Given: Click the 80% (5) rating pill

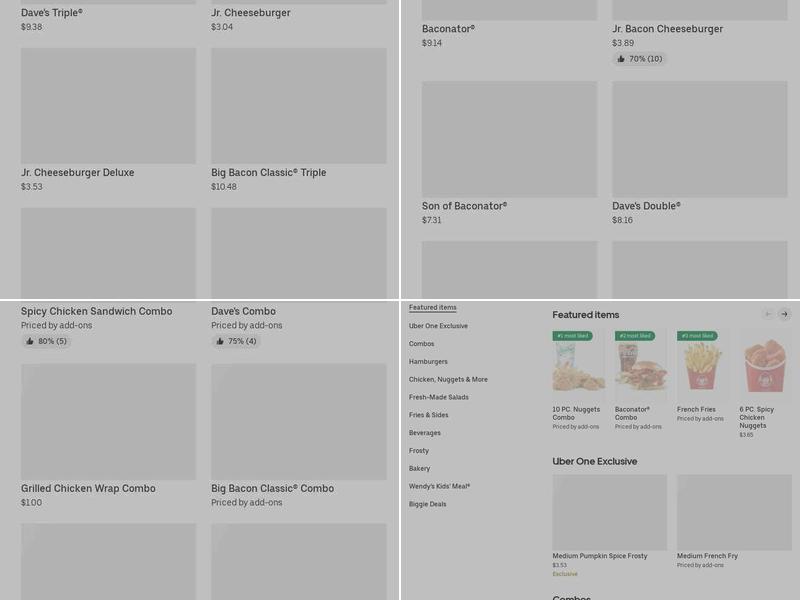Looking at the screenshot, I should [46, 341].
